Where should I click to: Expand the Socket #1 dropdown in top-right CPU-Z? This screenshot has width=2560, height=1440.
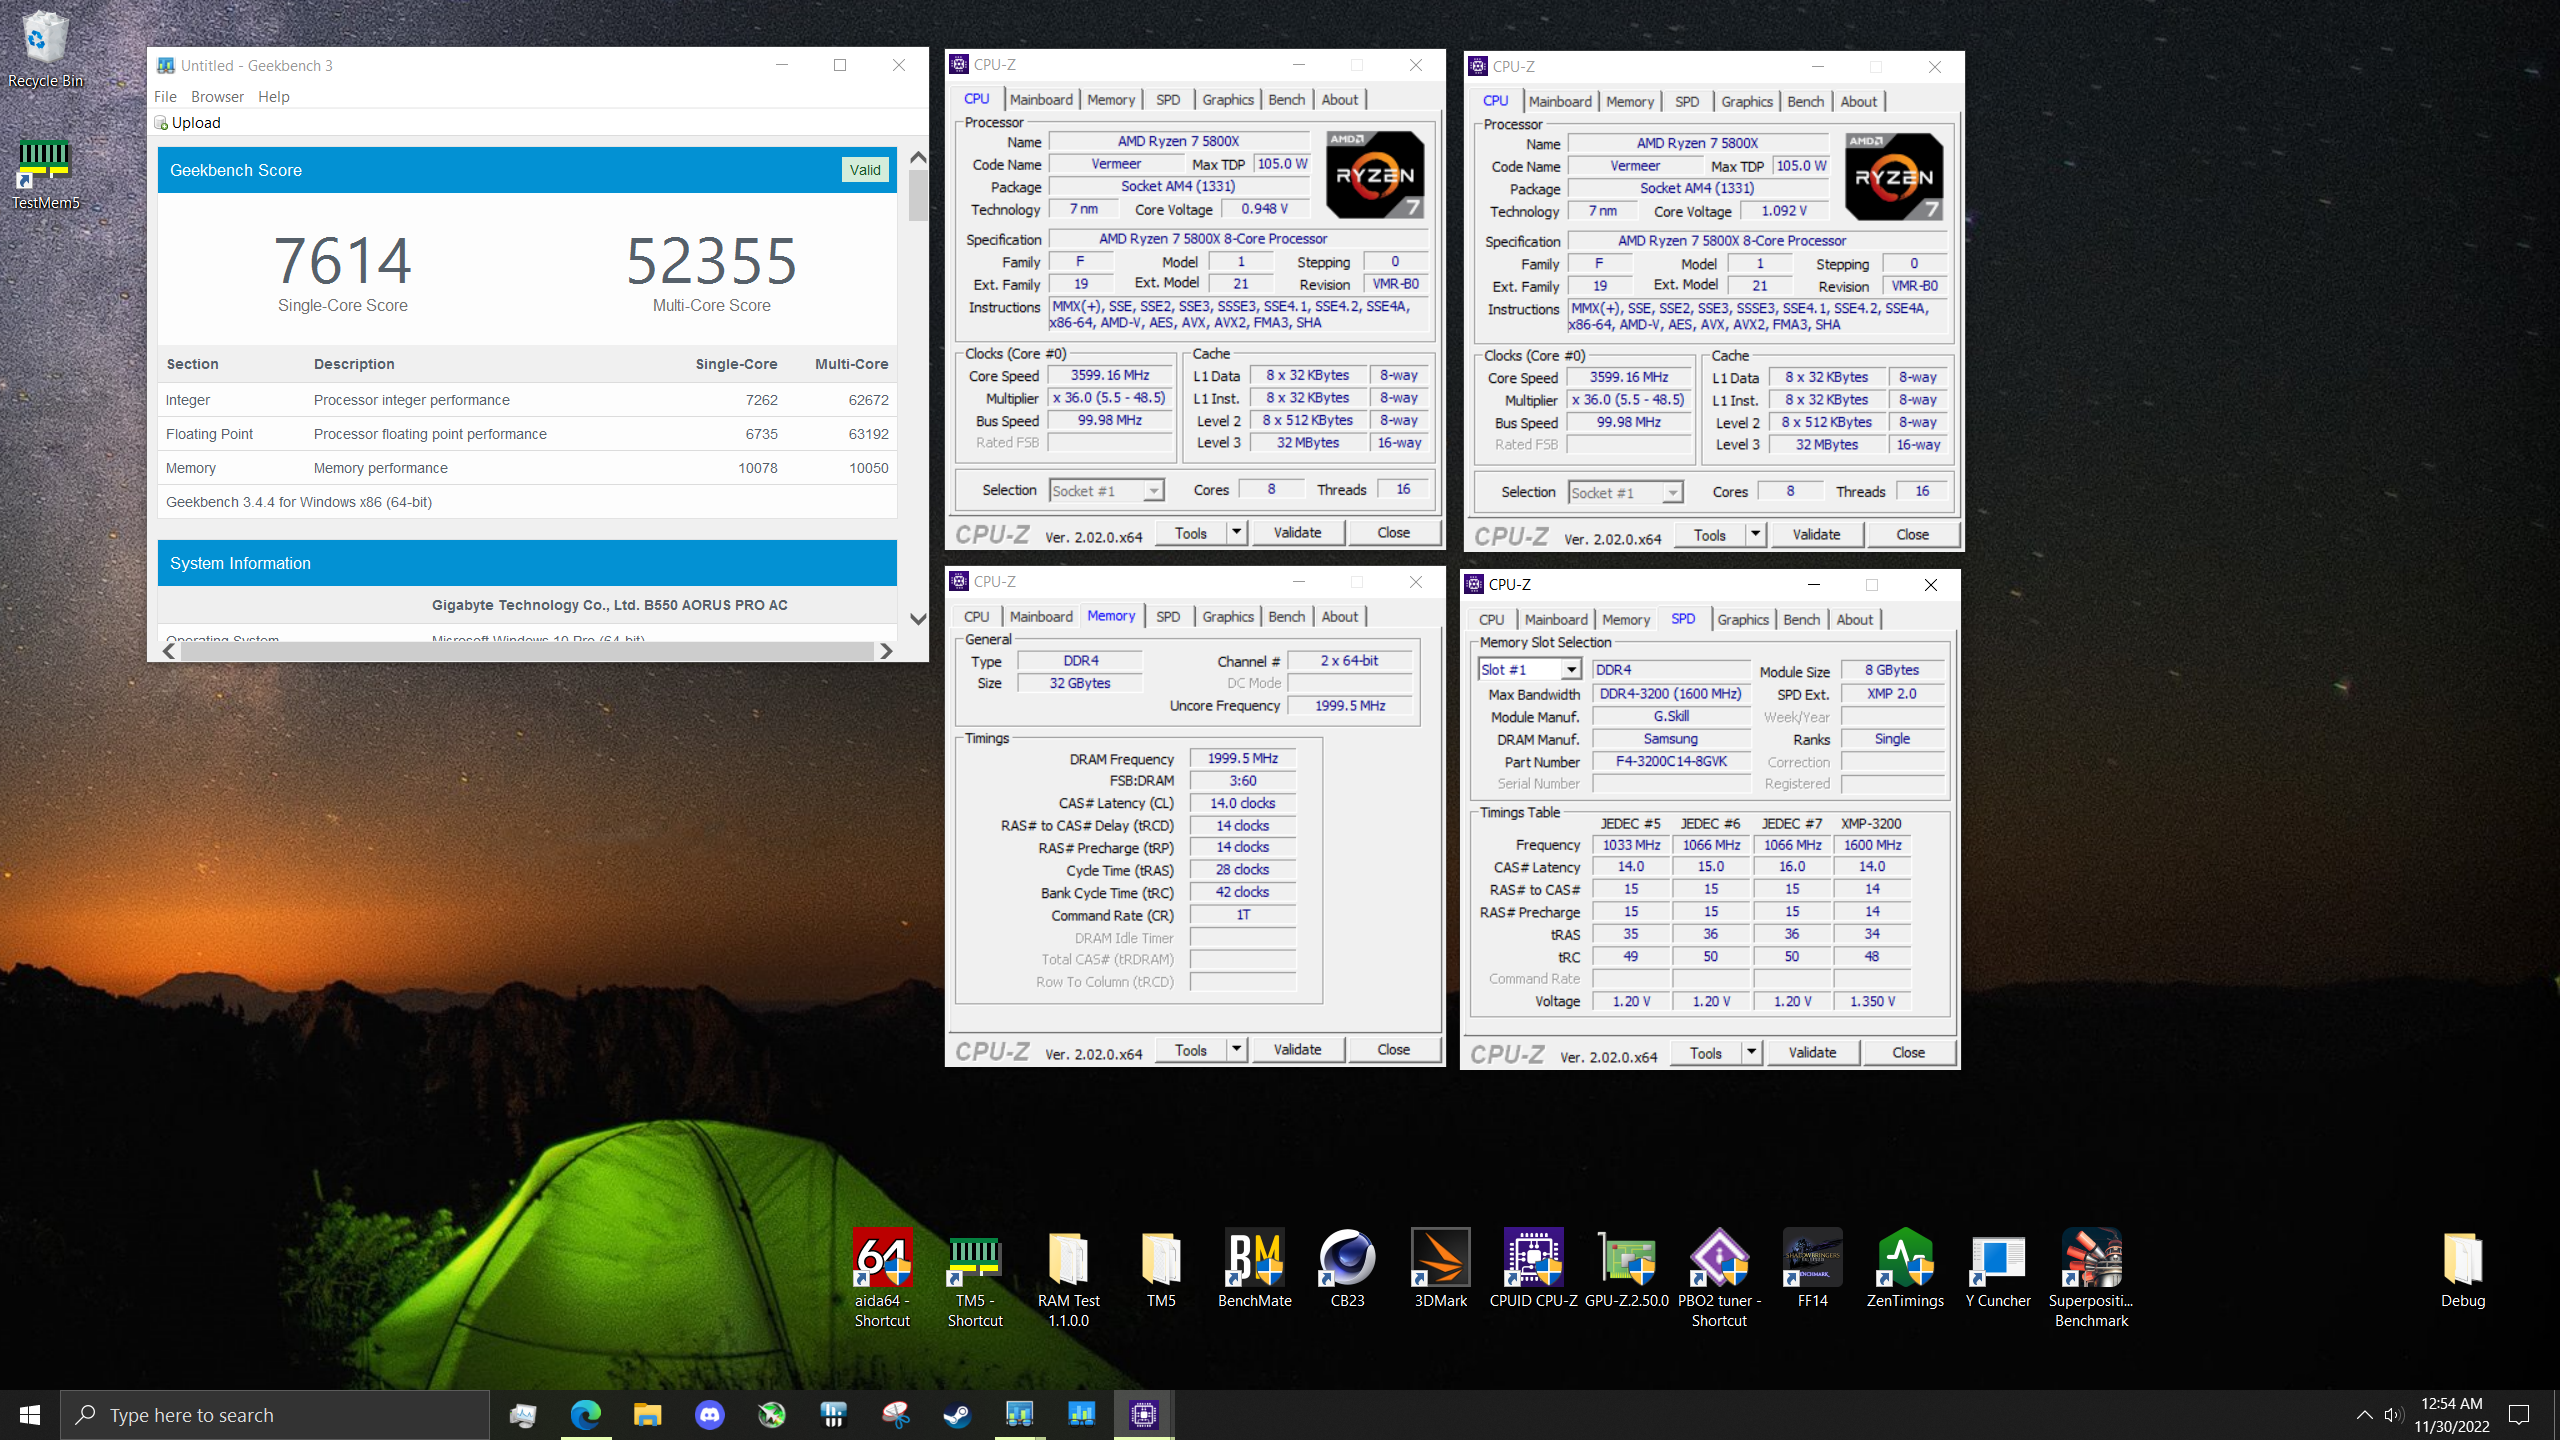coord(1673,493)
